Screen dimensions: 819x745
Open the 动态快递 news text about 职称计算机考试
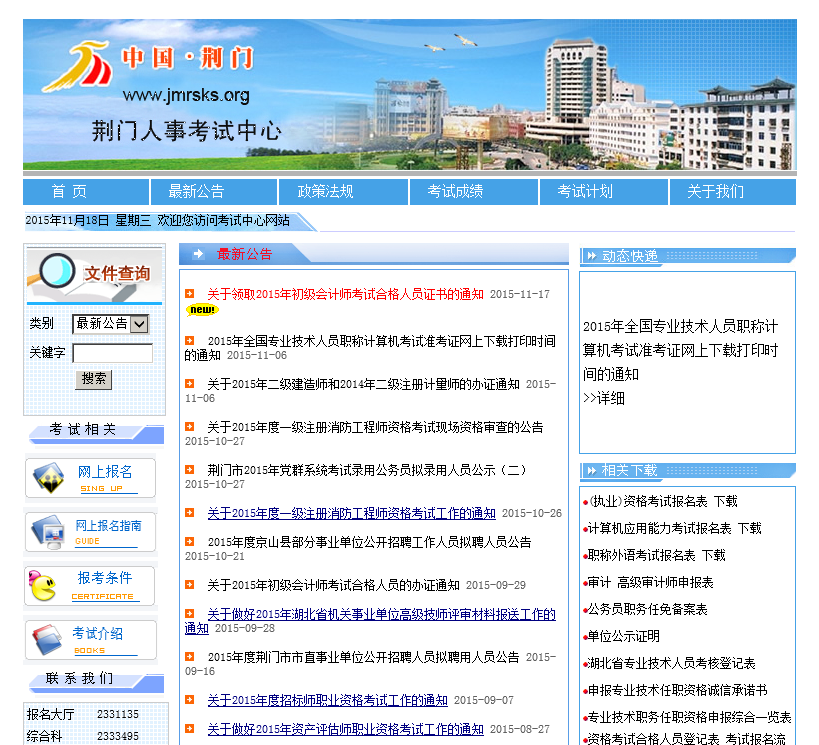coord(681,350)
